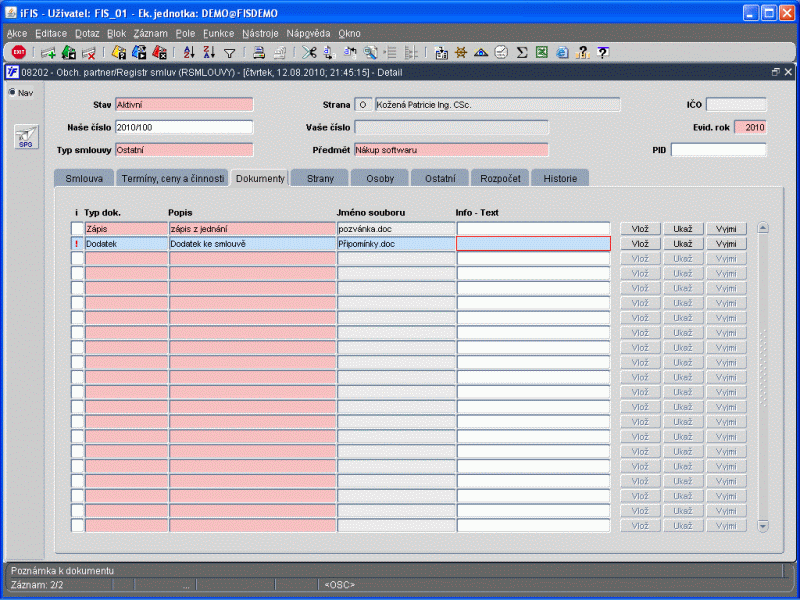800x600 pixels.
Task: Click the round clock toolbar icon
Action: tap(501, 52)
